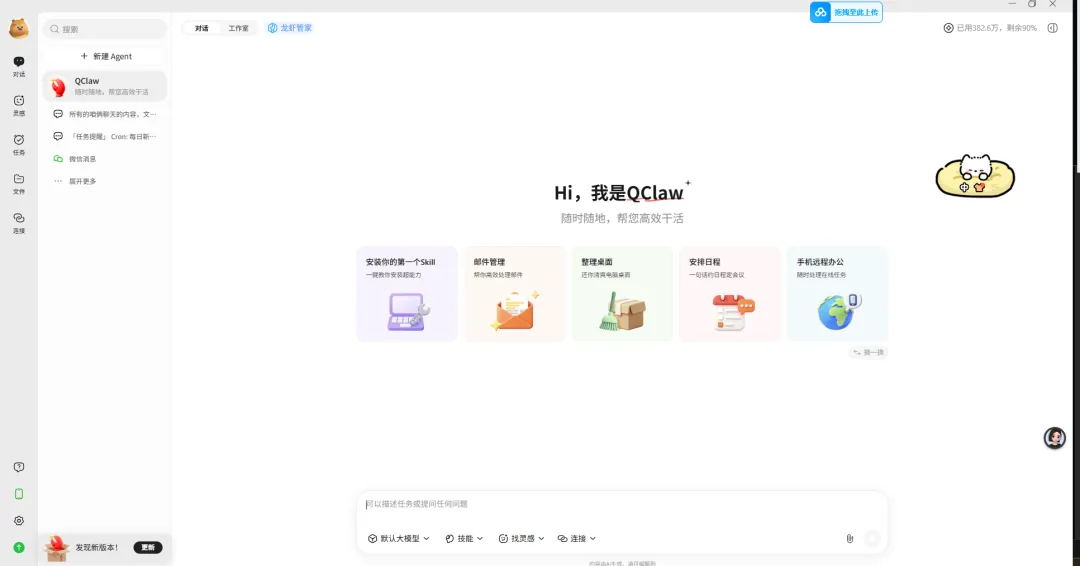The image size is (1080, 566).
Task: Click the 可以描述任务或提问任何问题 message input
Action: [x=622, y=505]
